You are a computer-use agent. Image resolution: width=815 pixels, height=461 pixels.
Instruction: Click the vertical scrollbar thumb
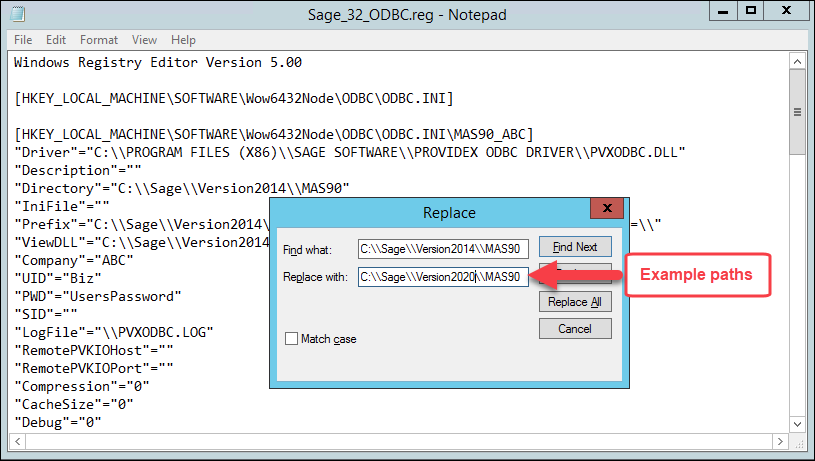pyautogui.click(x=797, y=112)
